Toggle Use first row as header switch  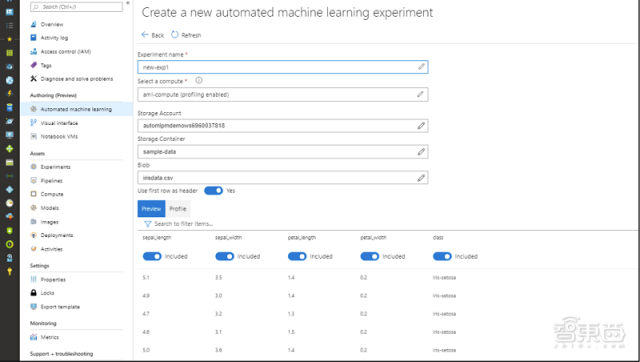point(213,191)
